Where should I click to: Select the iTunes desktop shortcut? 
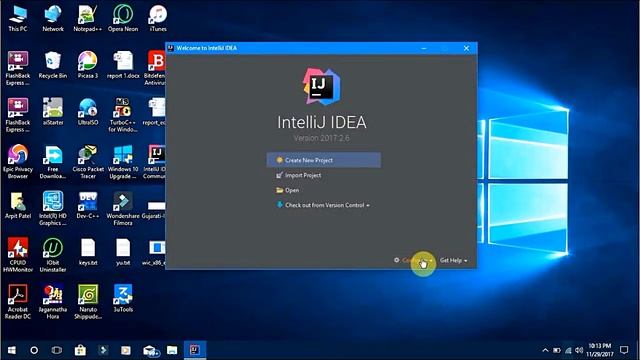(158, 18)
